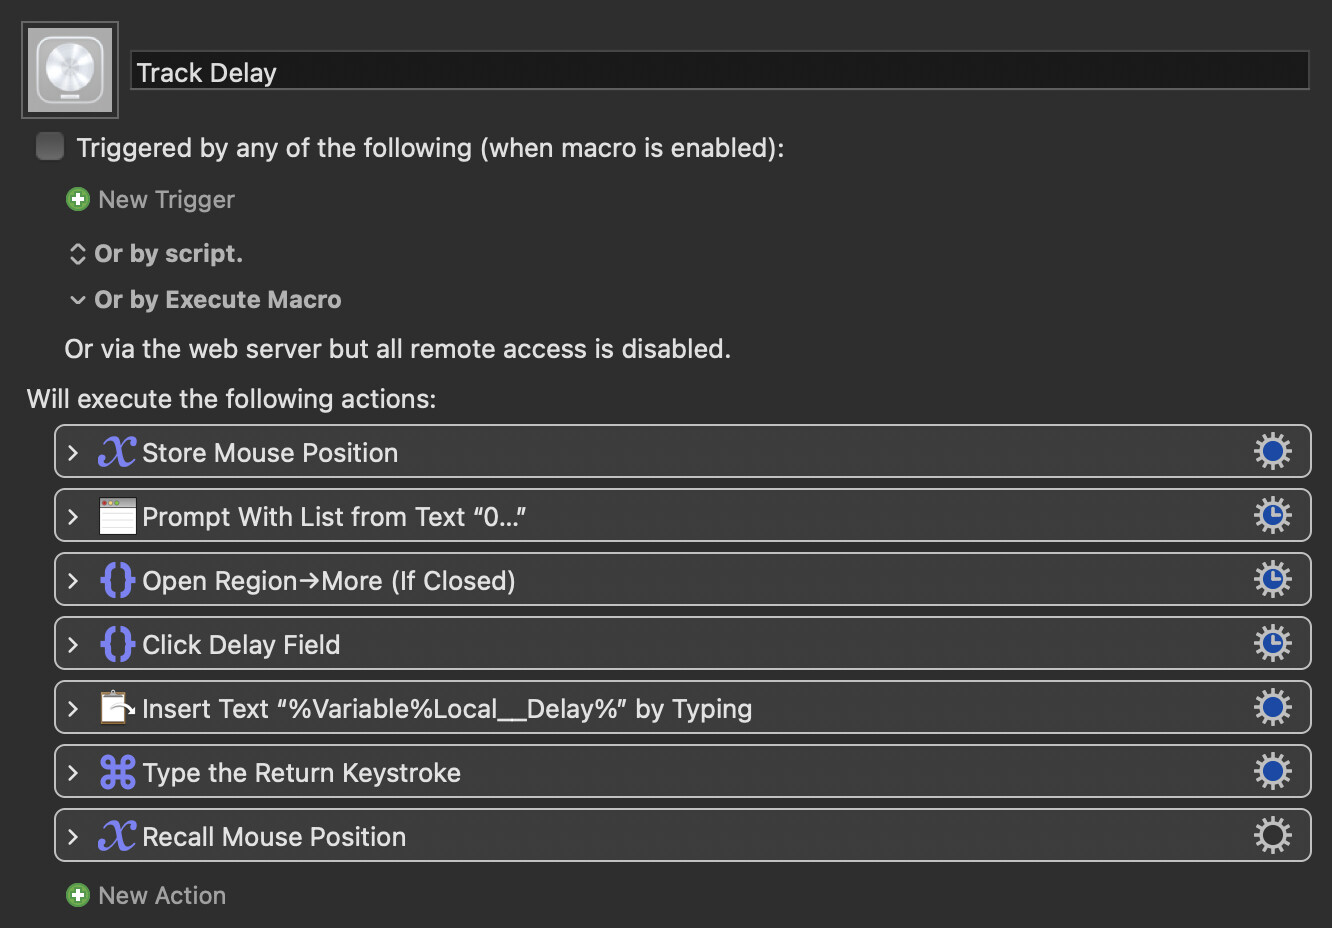Click the macro name field 'Track Delay'
This screenshot has width=1332, height=928.
pyautogui.click(x=719, y=72)
